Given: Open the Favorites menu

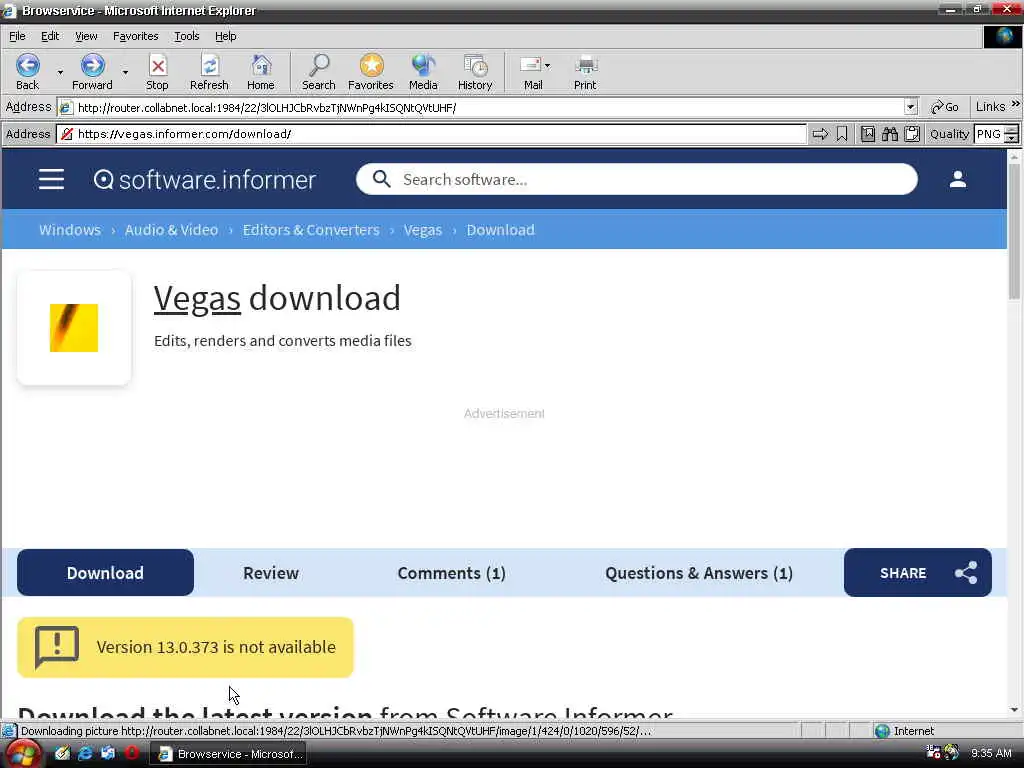Looking at the screenshot, I should [135, 36].
